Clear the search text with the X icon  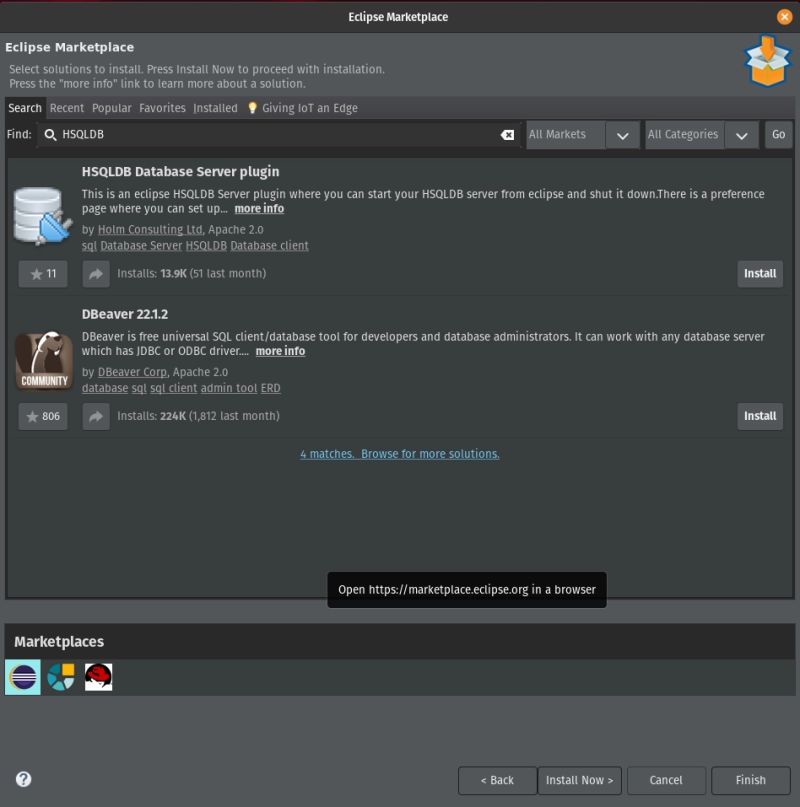coord(507,134)
